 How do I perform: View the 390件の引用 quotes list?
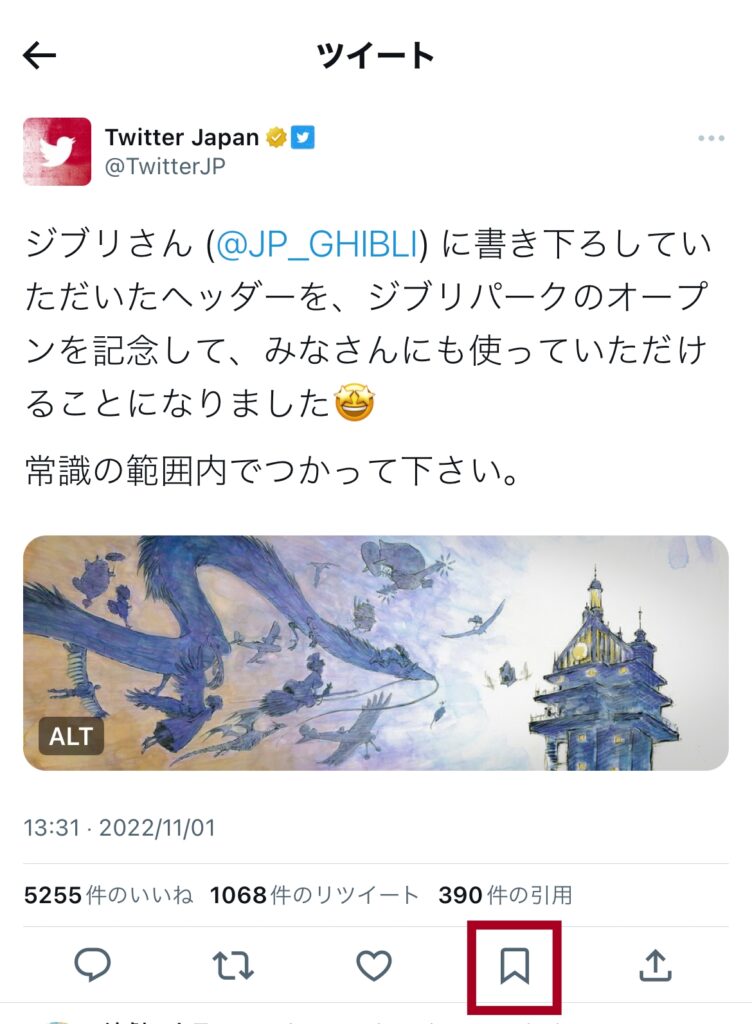pos(505,895)
